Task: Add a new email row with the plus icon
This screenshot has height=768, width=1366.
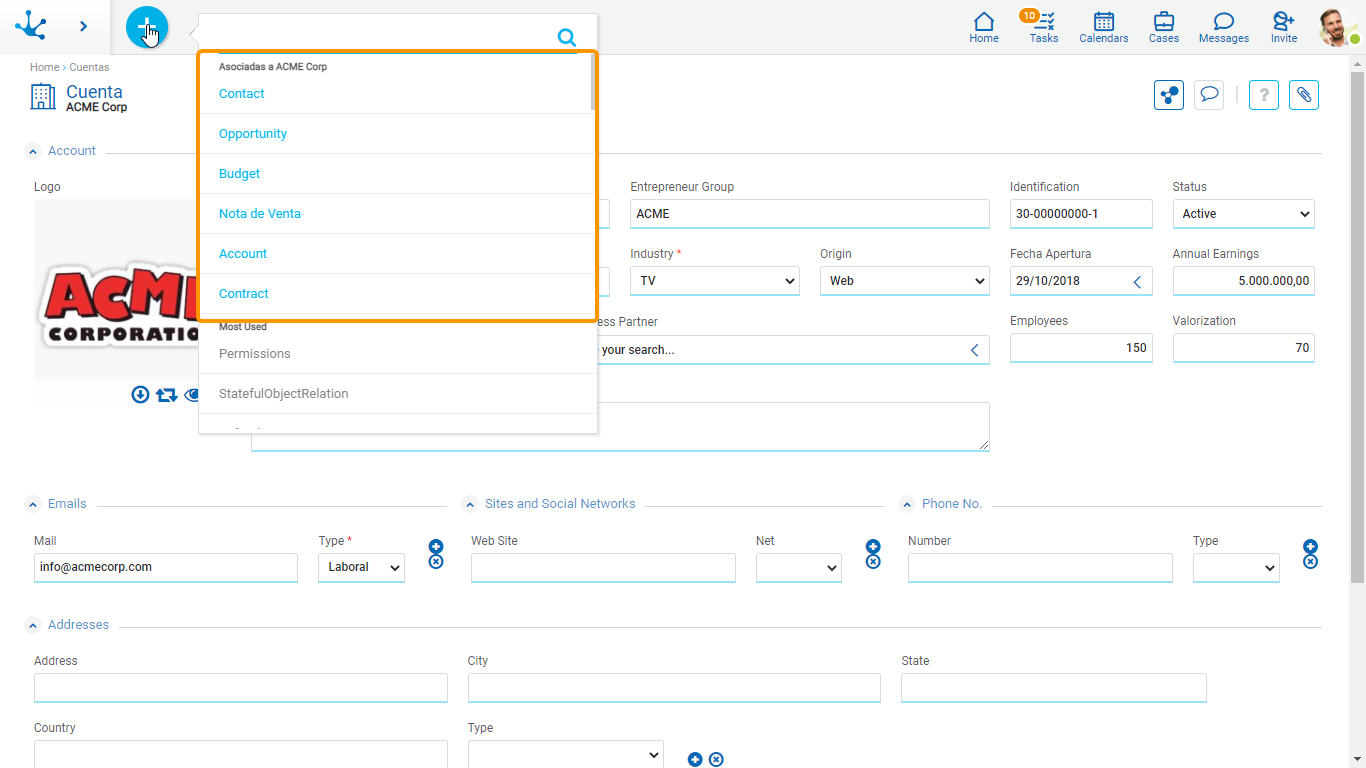Action: pyautogui.click(x=435, y=546)
